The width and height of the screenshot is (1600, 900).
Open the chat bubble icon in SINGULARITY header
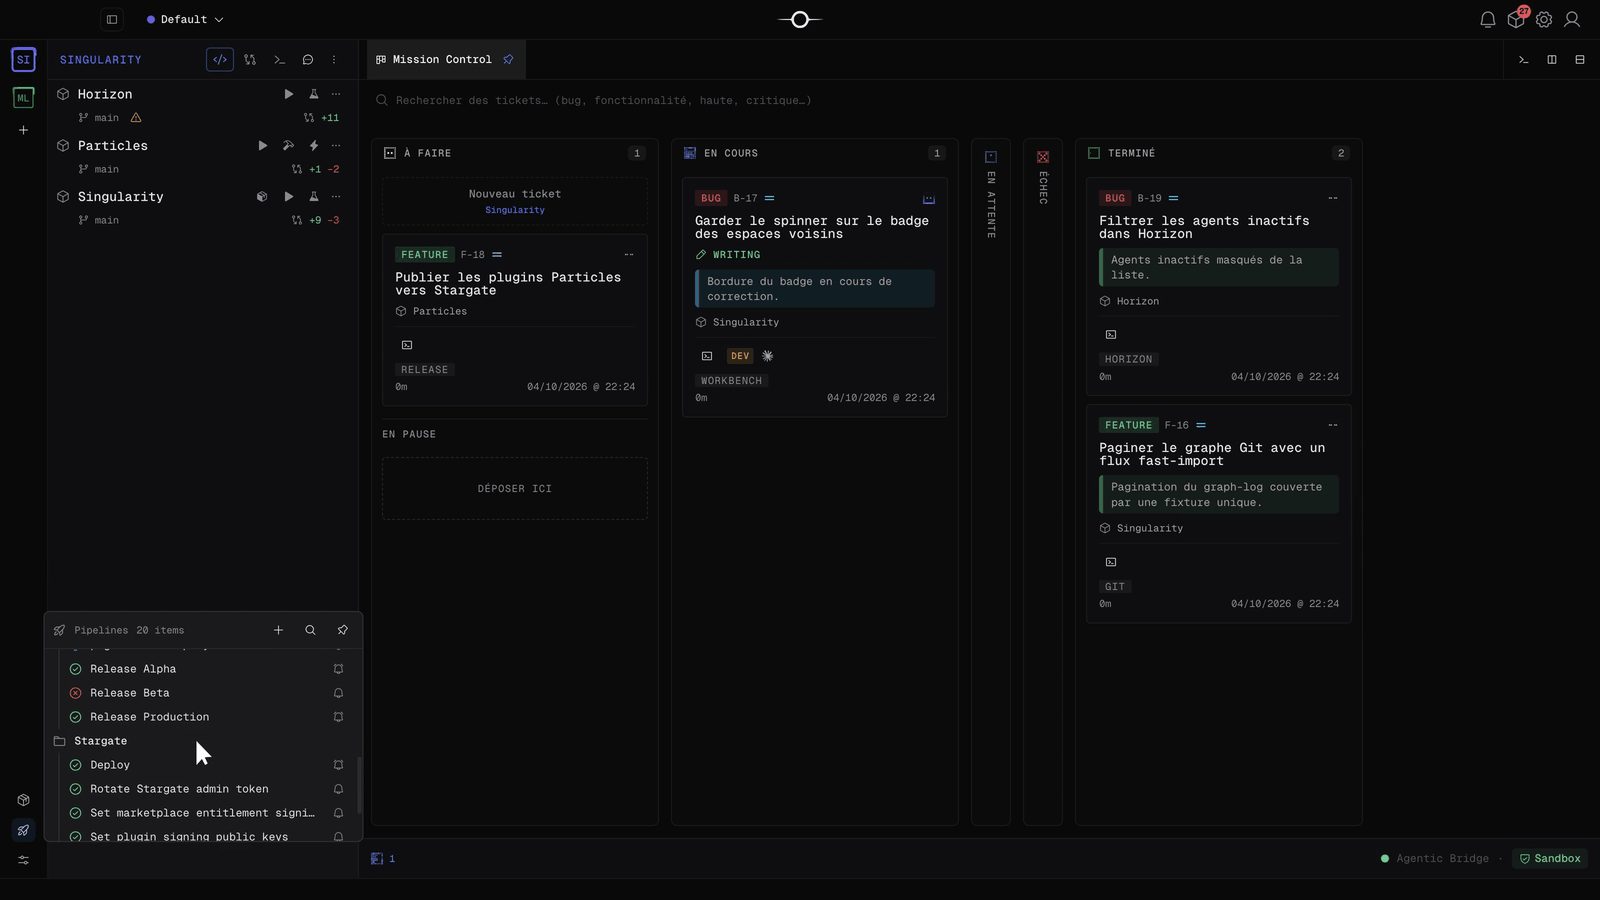[308, 60]
